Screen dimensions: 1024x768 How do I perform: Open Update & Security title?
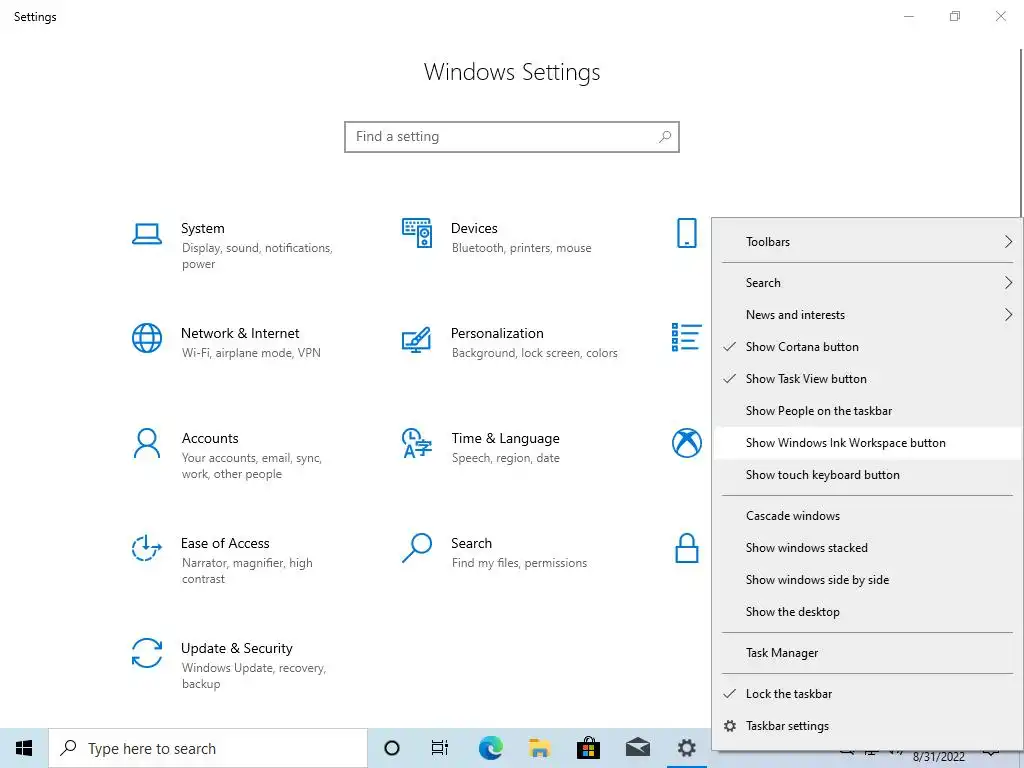point(236,648)
